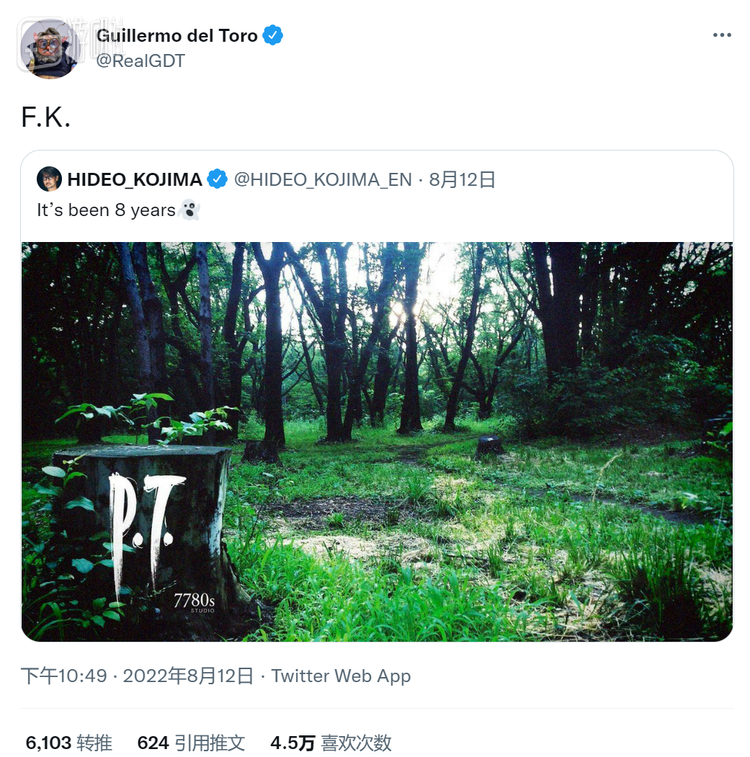
Task: View the 6,103 转推 retweets list
Action: click(x=69, y=743)
